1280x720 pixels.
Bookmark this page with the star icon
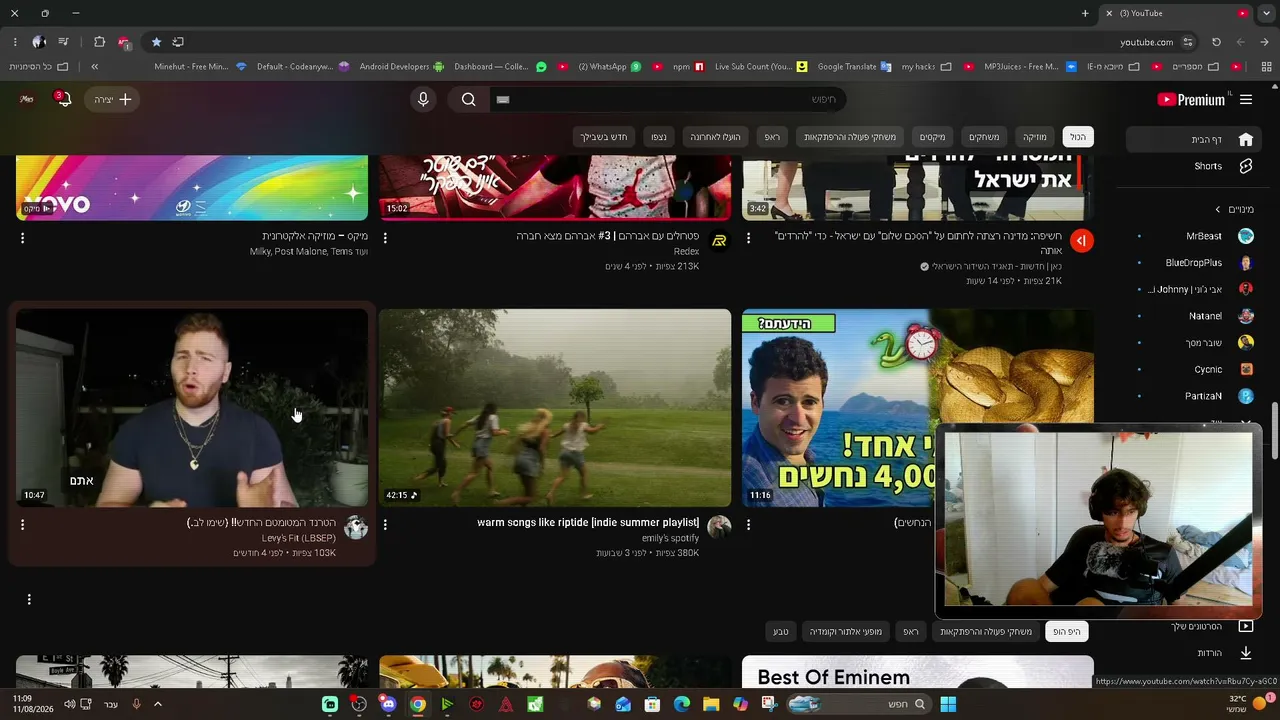tap(156, 42)
